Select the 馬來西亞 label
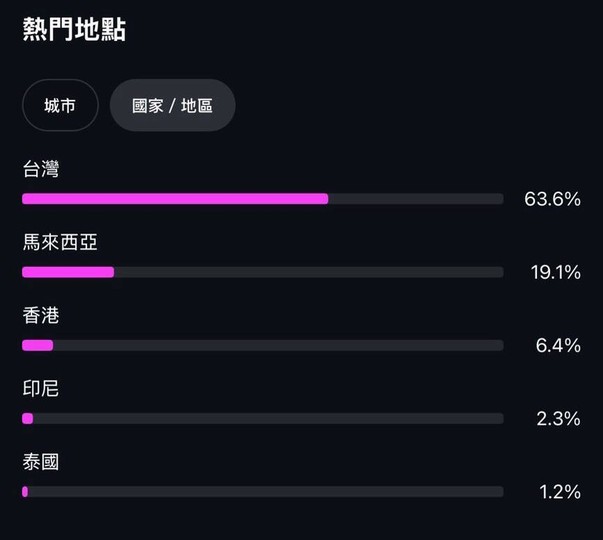Viewport: 603px width, 540px height. pyautogui.click(x=60, y=242)
